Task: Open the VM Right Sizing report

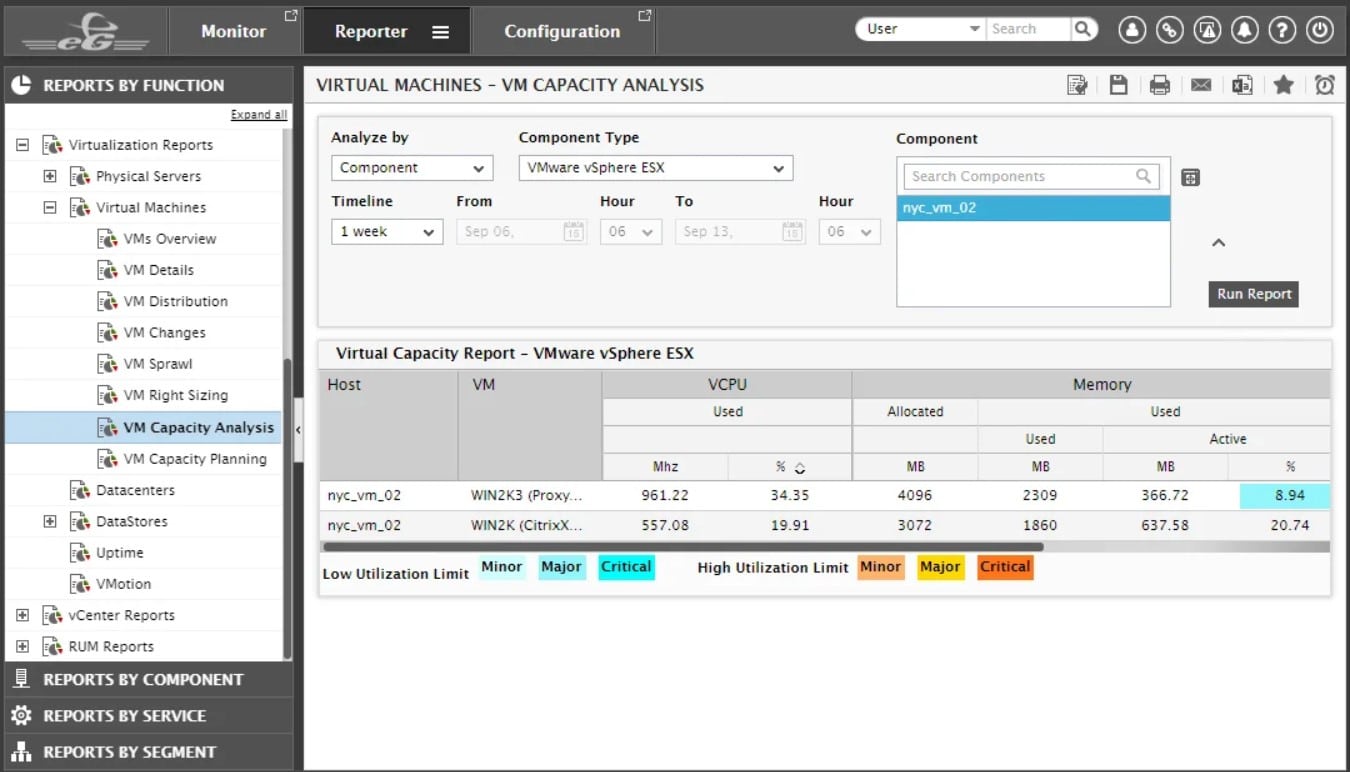Action: point(175,395)
